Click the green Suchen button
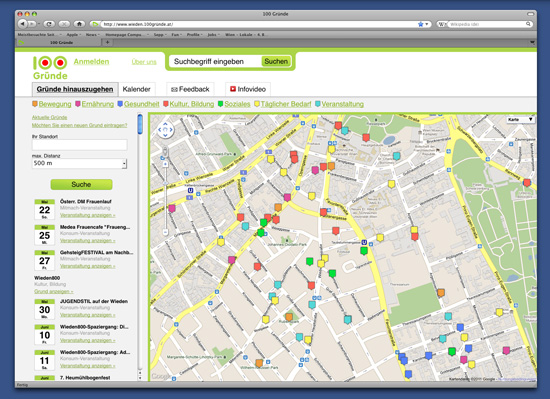The image size is (550, 399). [276, 61]
